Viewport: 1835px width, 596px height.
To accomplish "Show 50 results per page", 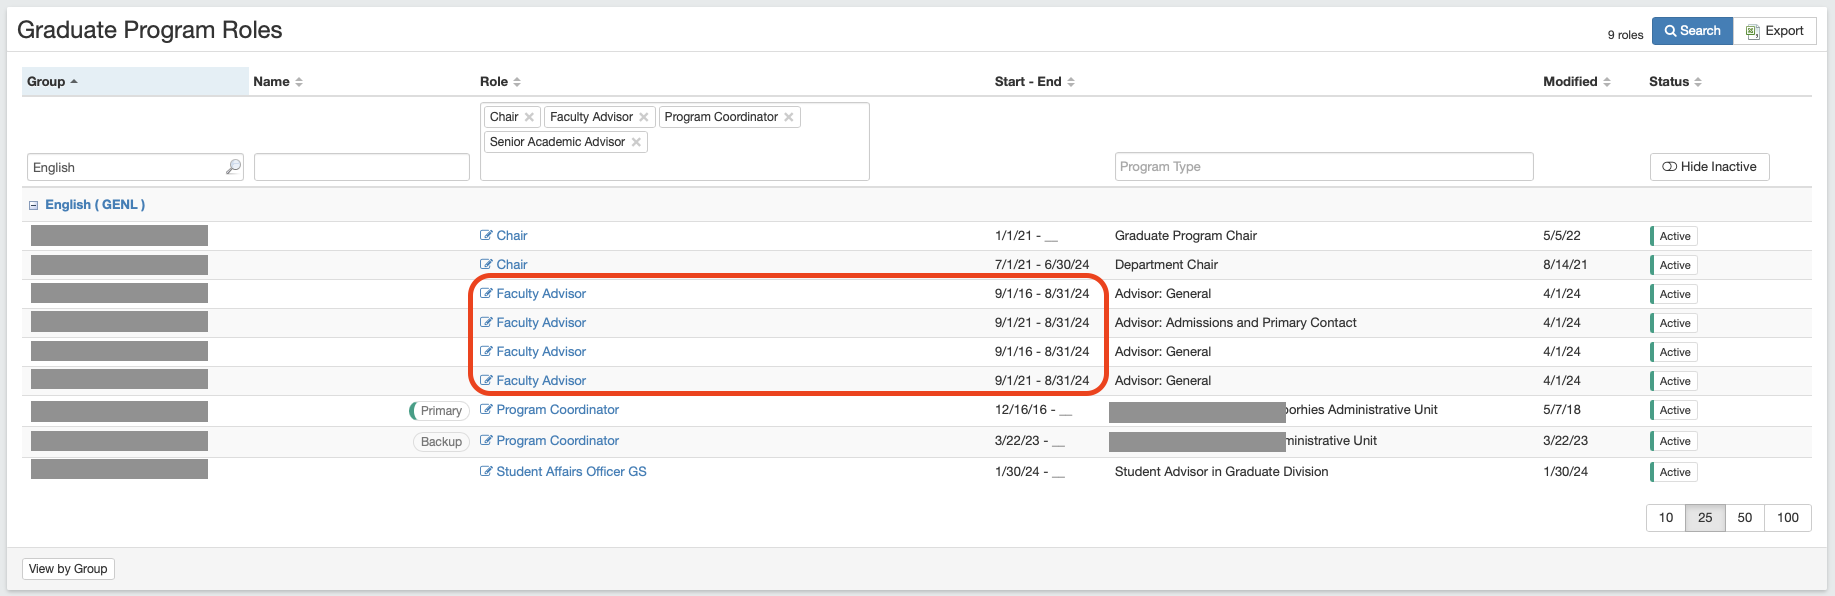I will pos(1745,518).
